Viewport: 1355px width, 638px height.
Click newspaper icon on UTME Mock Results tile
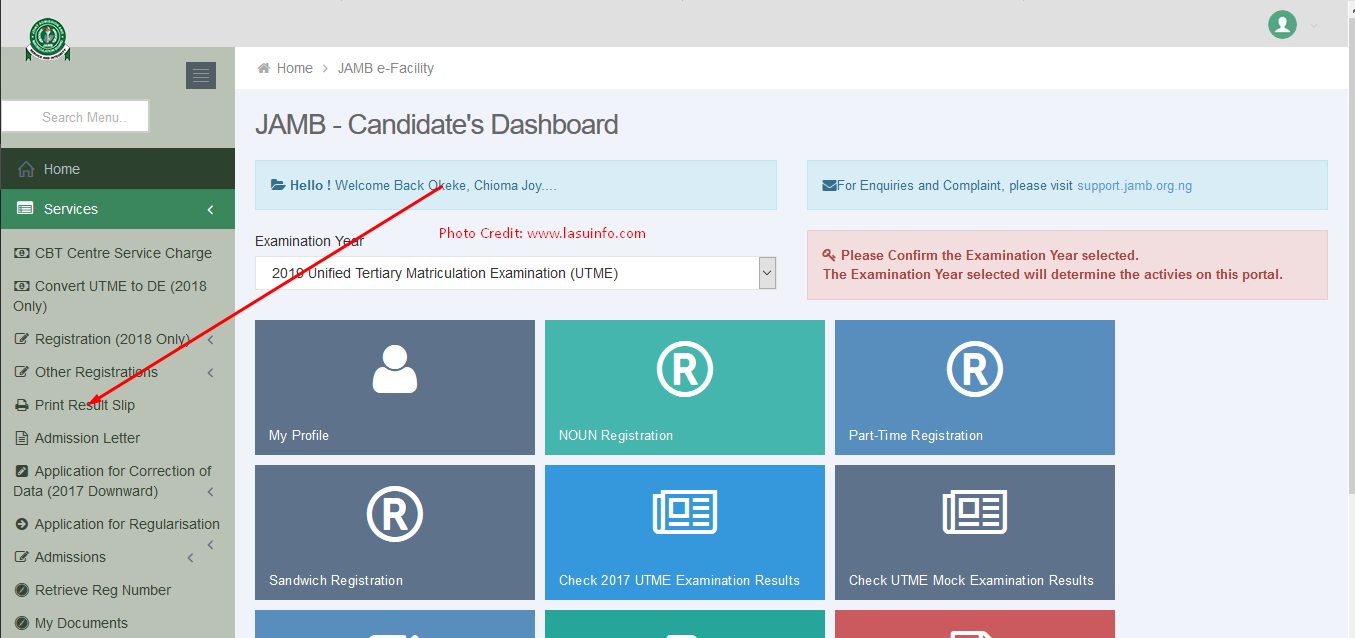(x=975, y=512)
